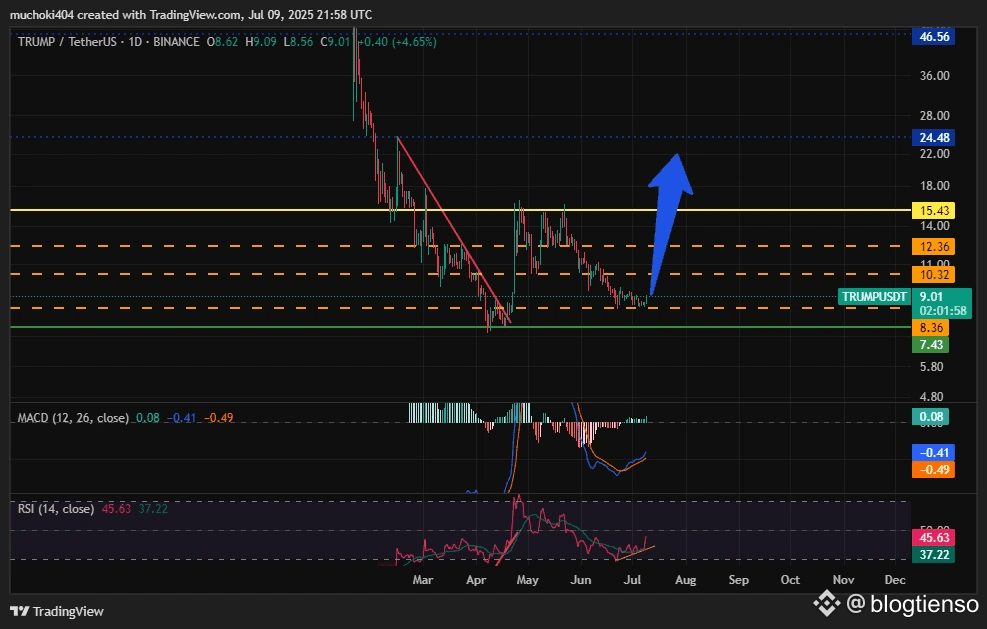Click the Jul label on the time axis

coord(632,580)
